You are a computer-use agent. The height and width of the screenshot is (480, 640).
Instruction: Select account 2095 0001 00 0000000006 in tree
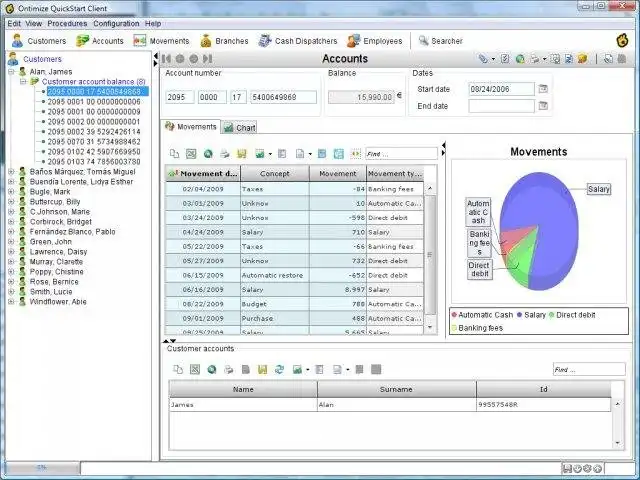pyautogui.click(x=94, y=102)
